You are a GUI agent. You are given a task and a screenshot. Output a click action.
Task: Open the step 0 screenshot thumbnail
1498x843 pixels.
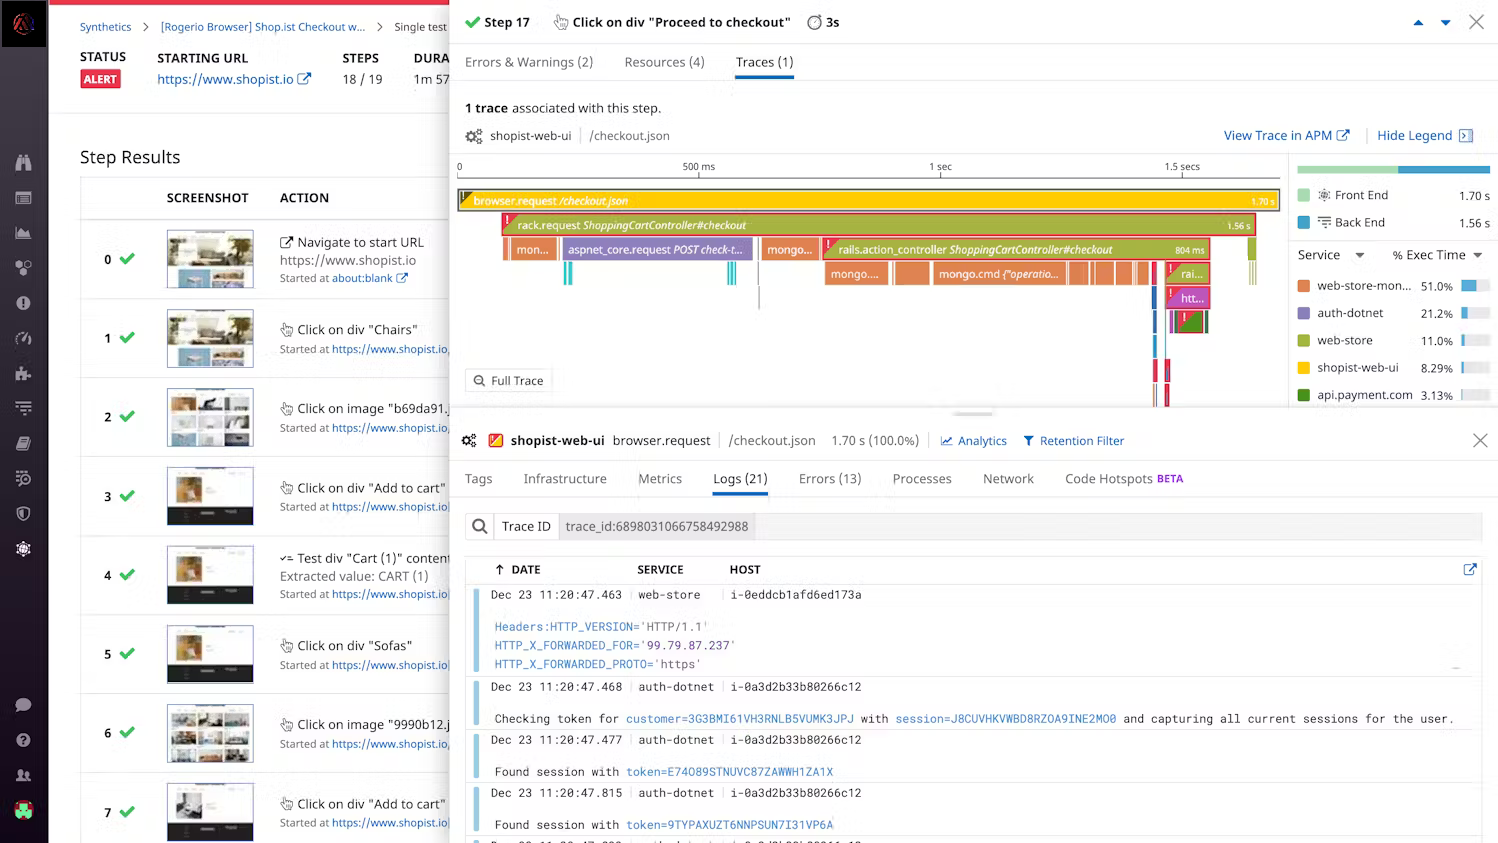pos(210,259)
